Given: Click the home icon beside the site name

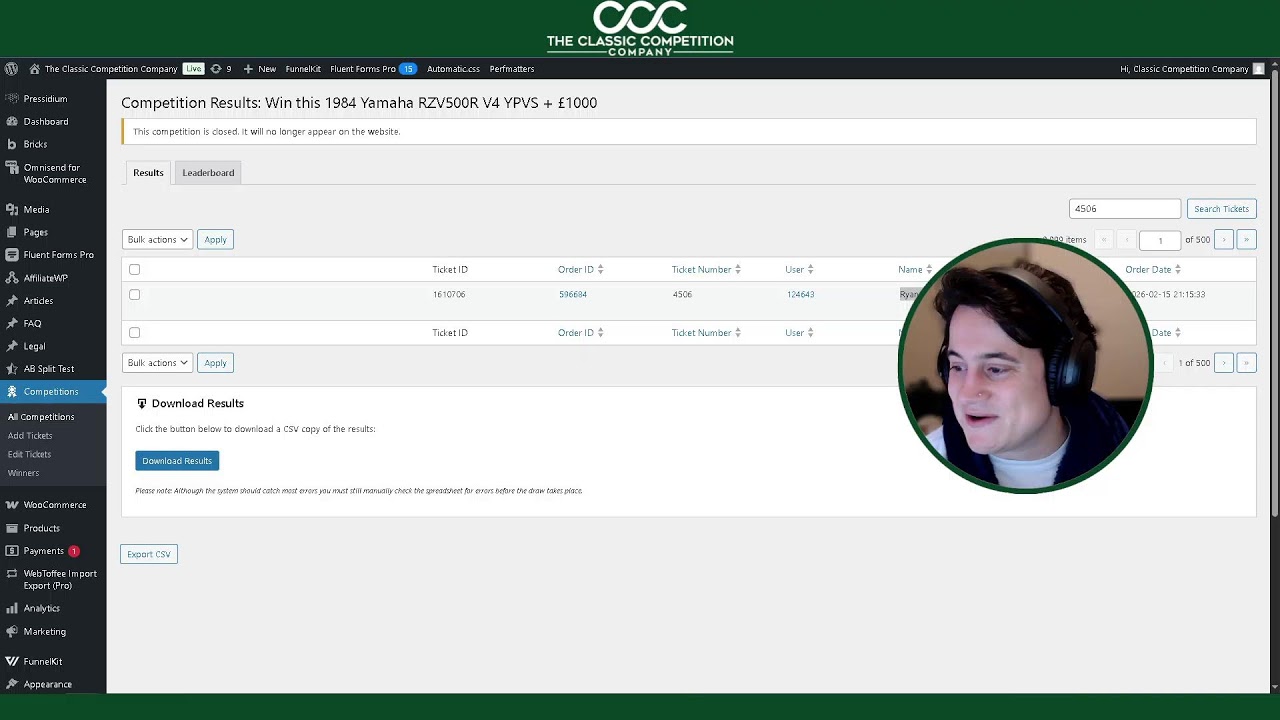Looking at the screenshot, I should tap(34, 69).
